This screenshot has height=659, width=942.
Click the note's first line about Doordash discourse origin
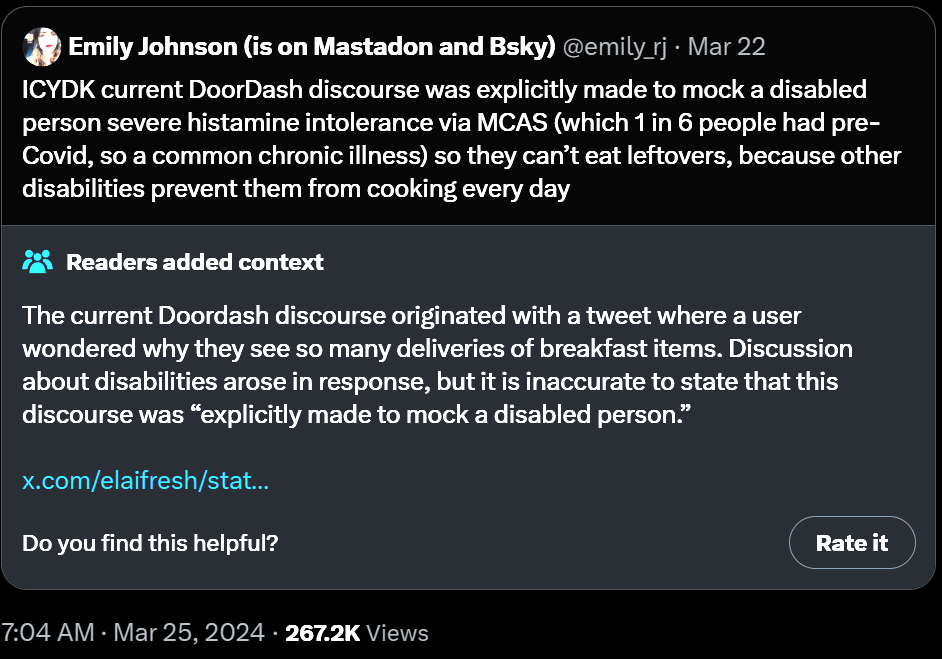[x=412, y=315]
